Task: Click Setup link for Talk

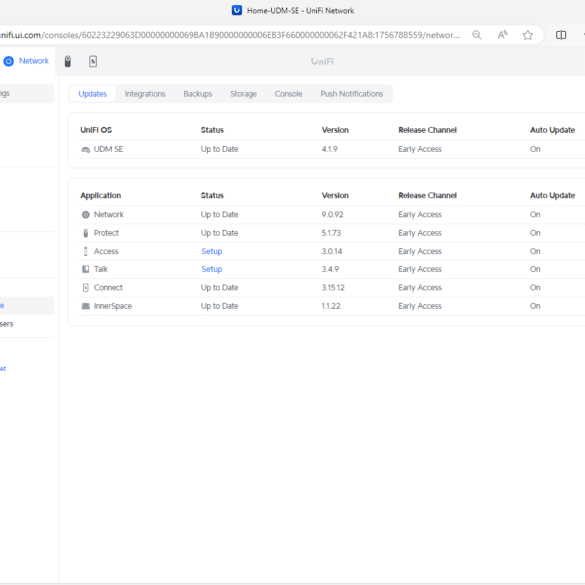Action: pyautogui.click(x=212, y=269)
